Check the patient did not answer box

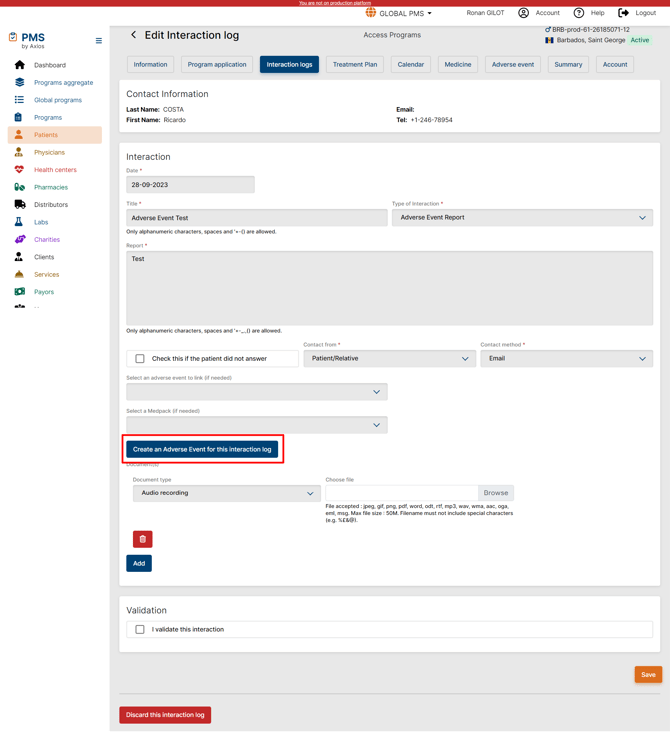140,358
